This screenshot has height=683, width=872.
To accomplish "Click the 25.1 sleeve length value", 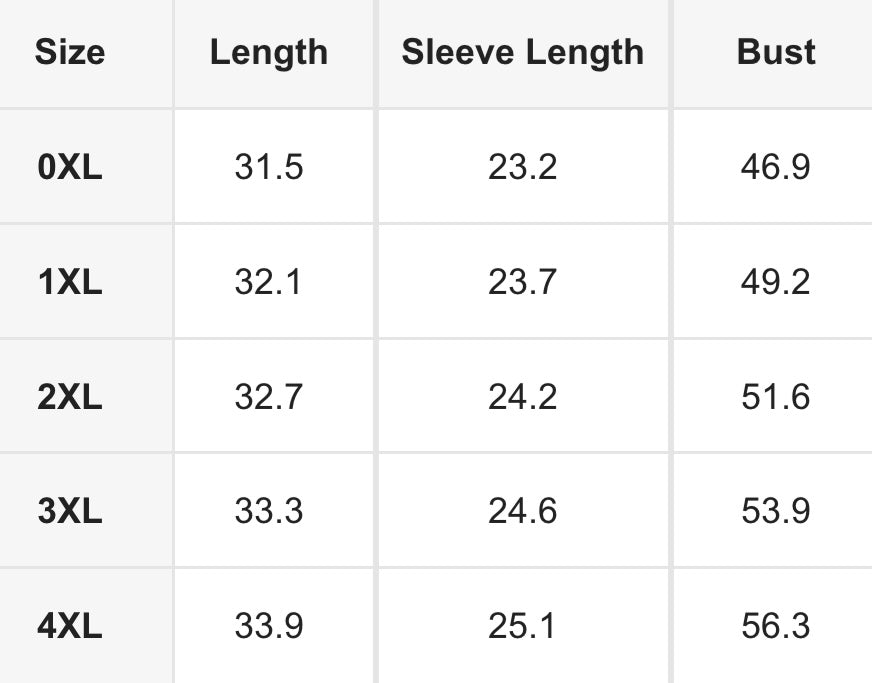I will (522, 626).
